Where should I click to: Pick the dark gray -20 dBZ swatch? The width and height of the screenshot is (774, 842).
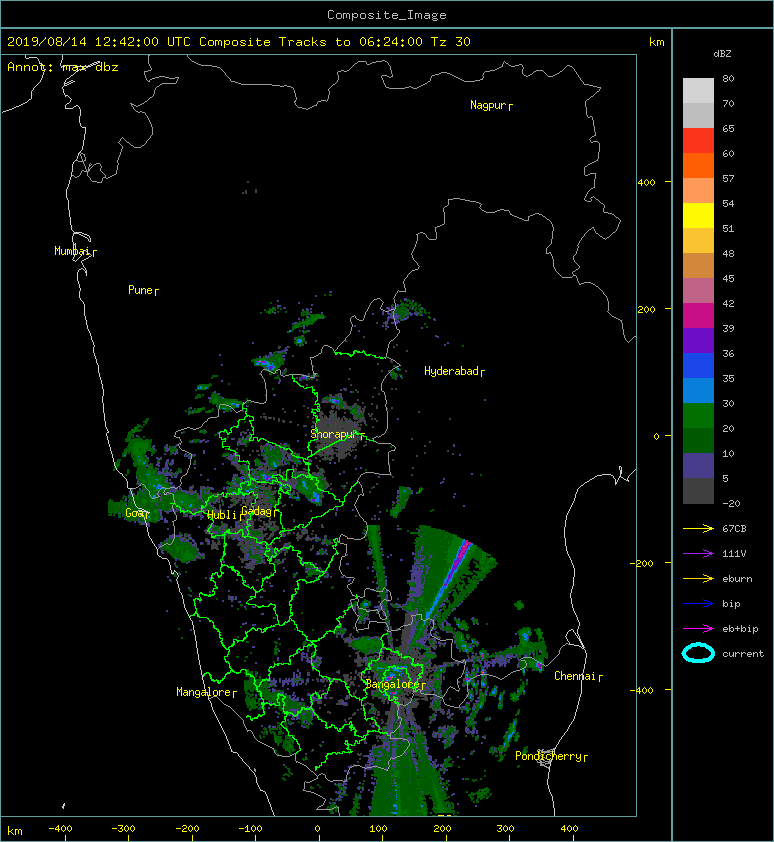[698, 491]
